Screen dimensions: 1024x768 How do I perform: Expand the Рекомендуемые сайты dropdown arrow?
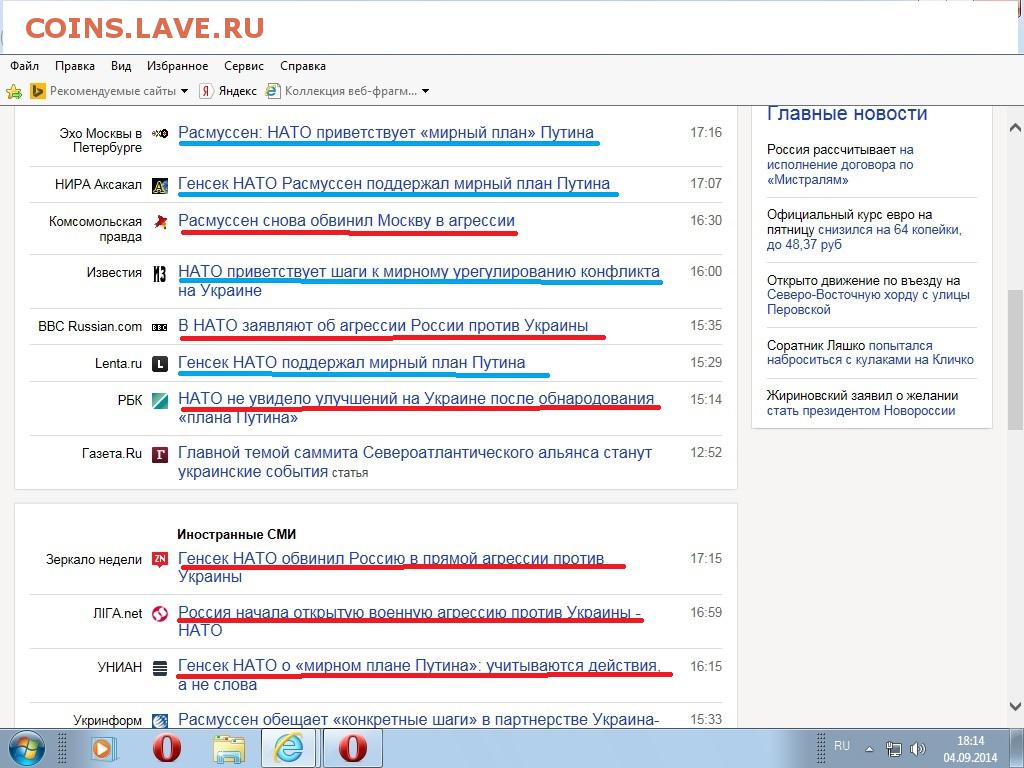click(x=184, y=91)
